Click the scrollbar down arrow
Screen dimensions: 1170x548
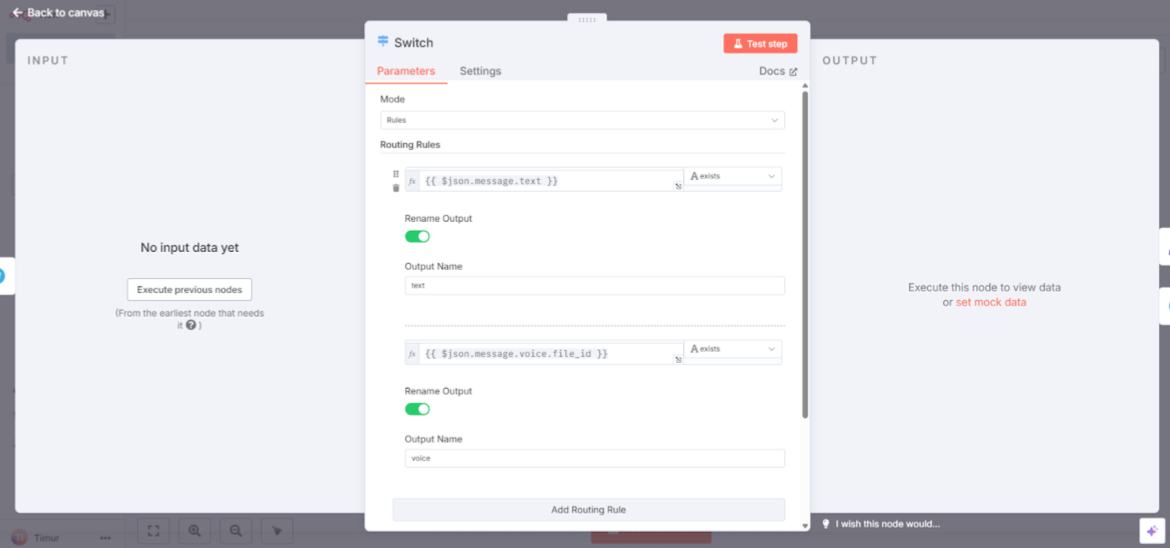pyautogui.click(x=804, y=526)
